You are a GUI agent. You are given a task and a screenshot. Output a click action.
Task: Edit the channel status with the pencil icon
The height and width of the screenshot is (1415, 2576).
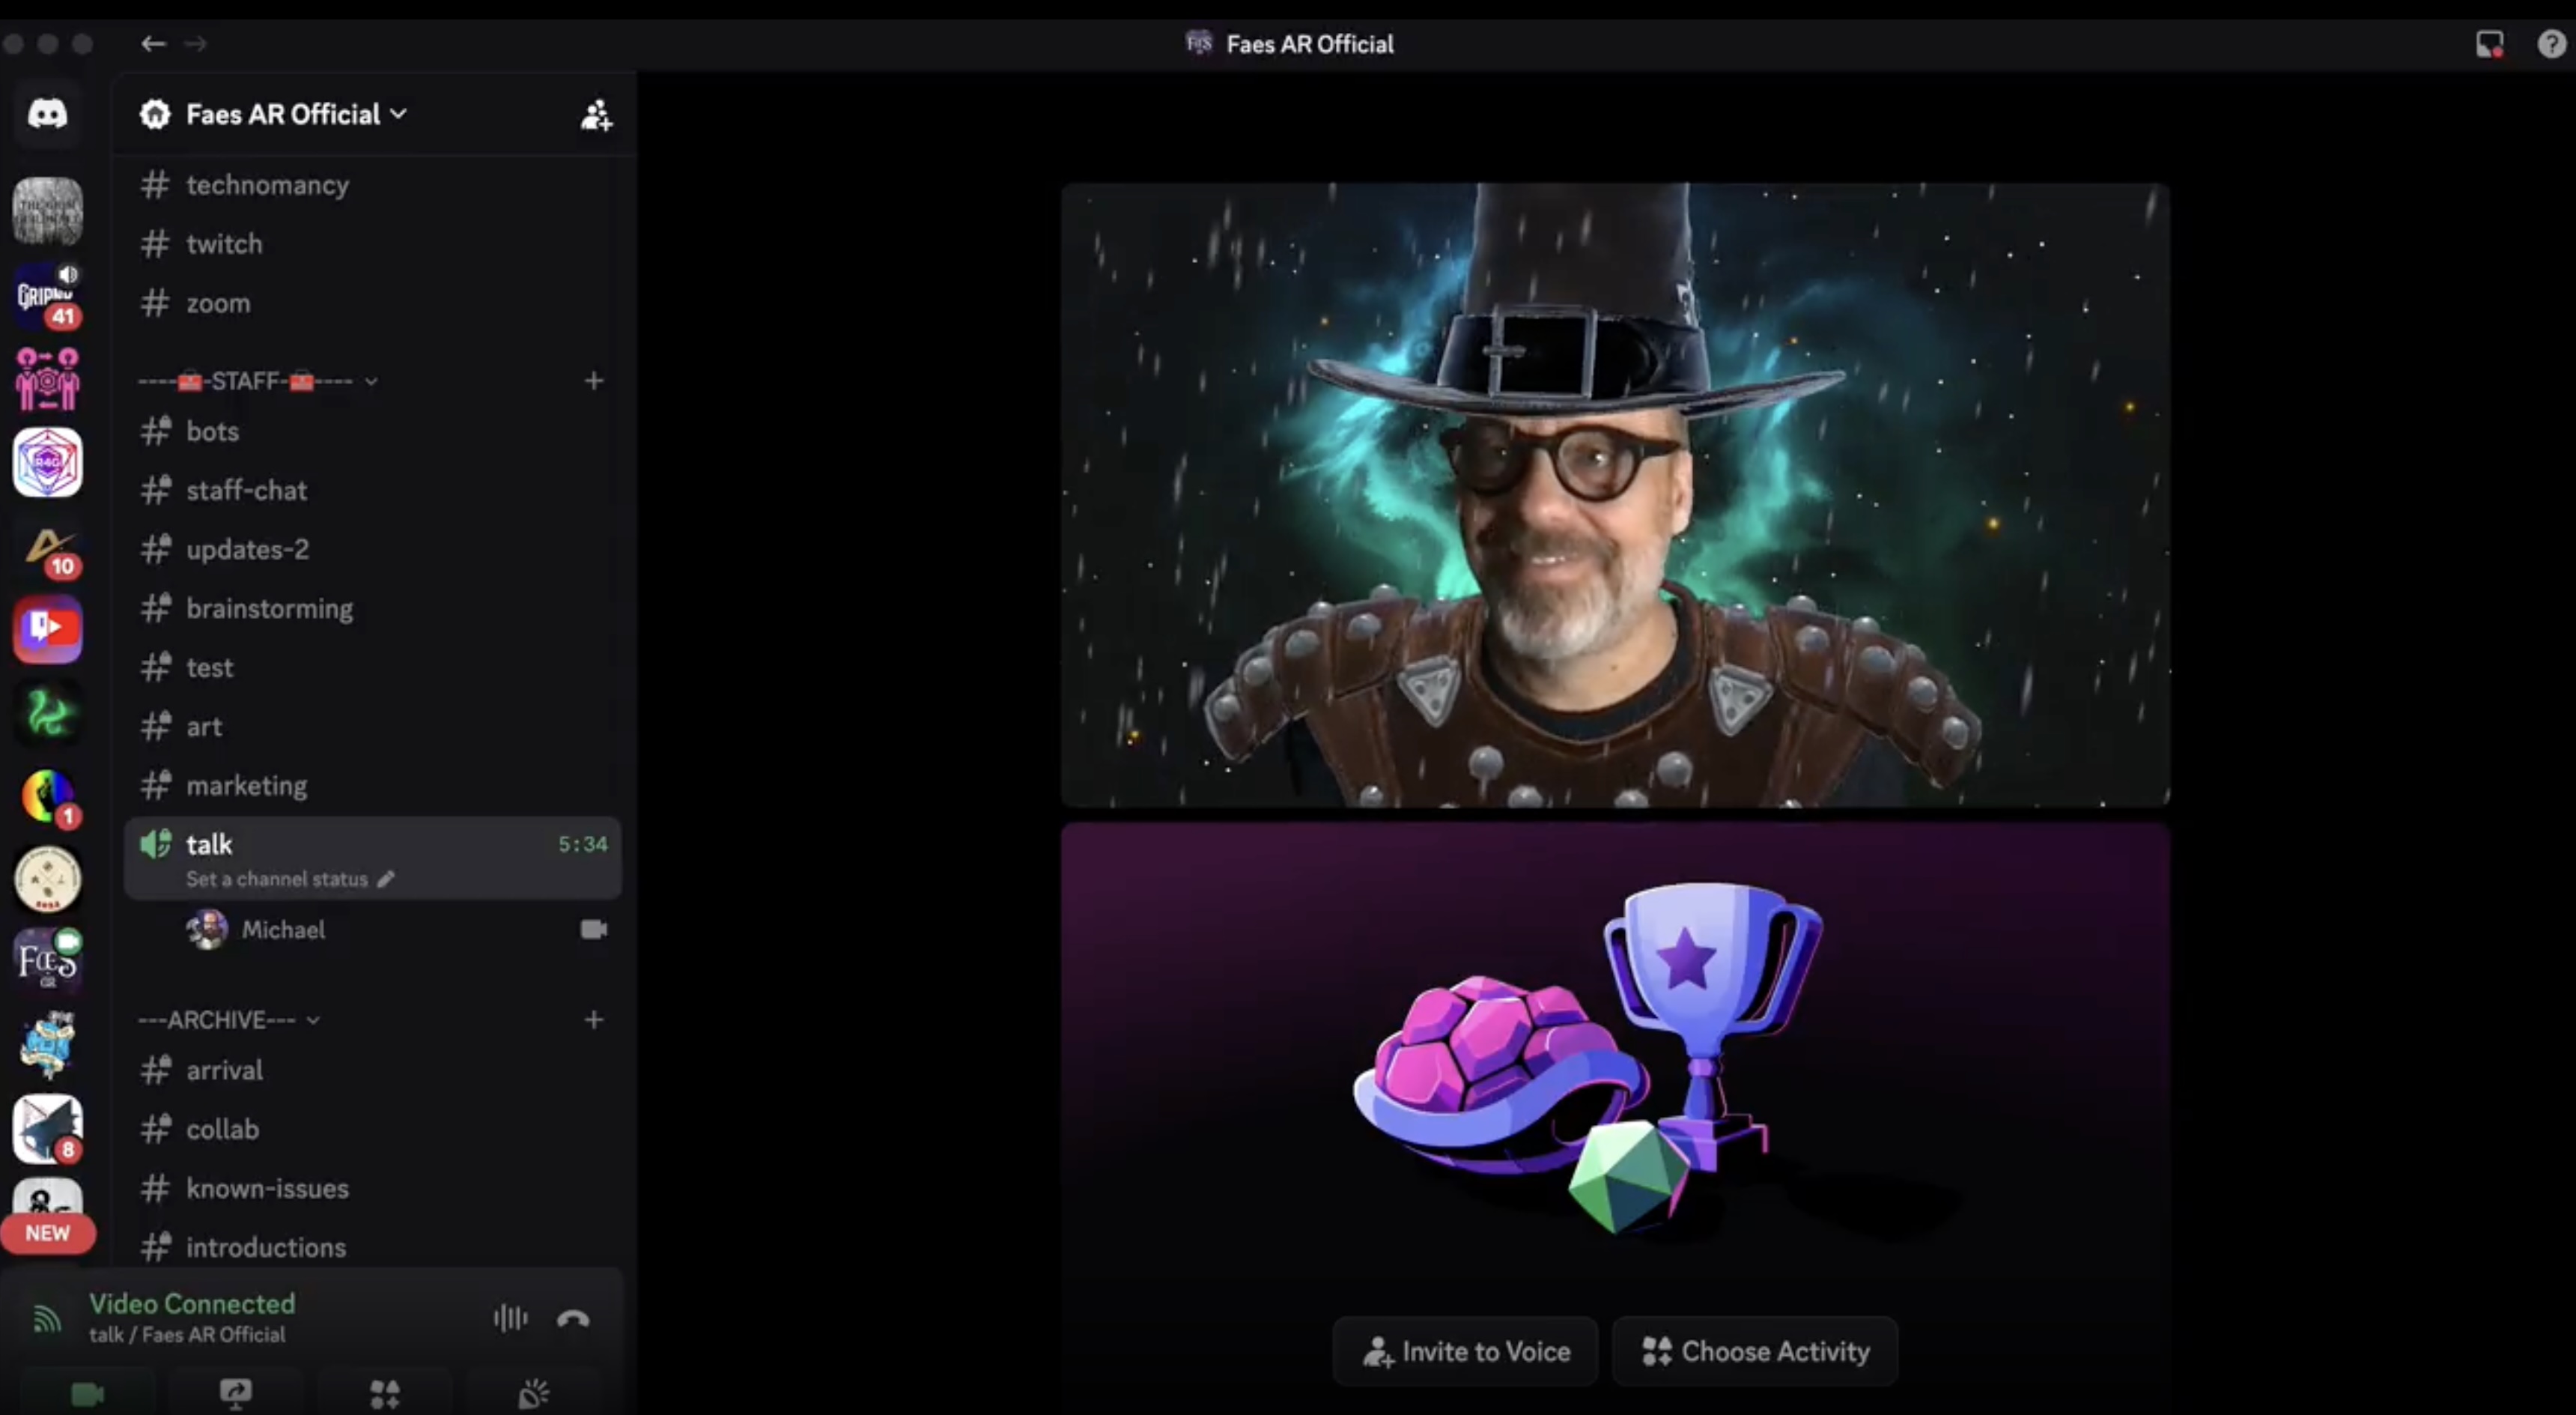tap(385, 879)
